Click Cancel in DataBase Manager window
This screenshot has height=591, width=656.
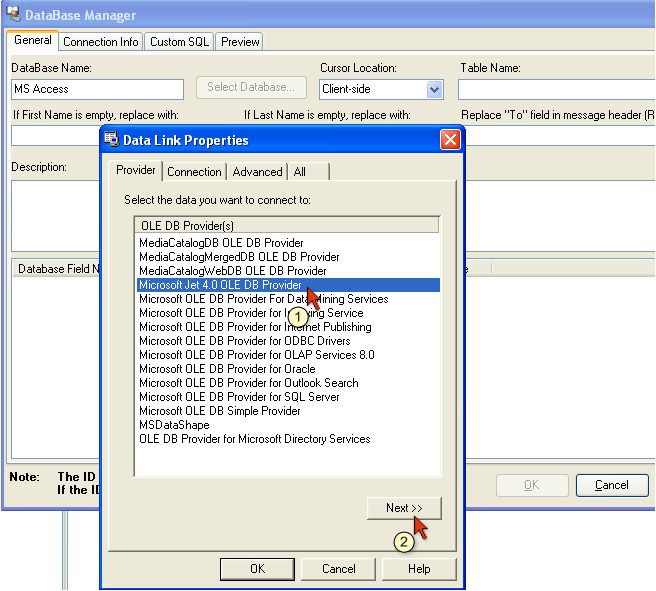click(x=612, y=485)
